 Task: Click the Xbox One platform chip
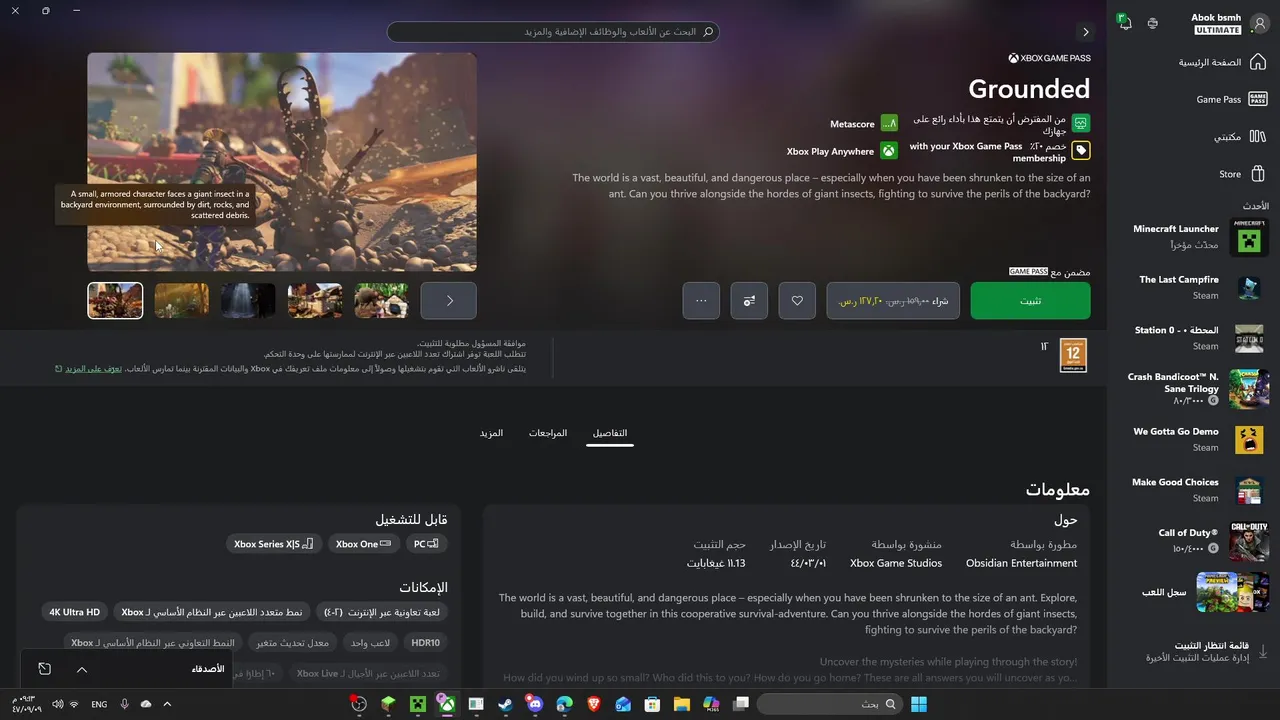point(363,544)
